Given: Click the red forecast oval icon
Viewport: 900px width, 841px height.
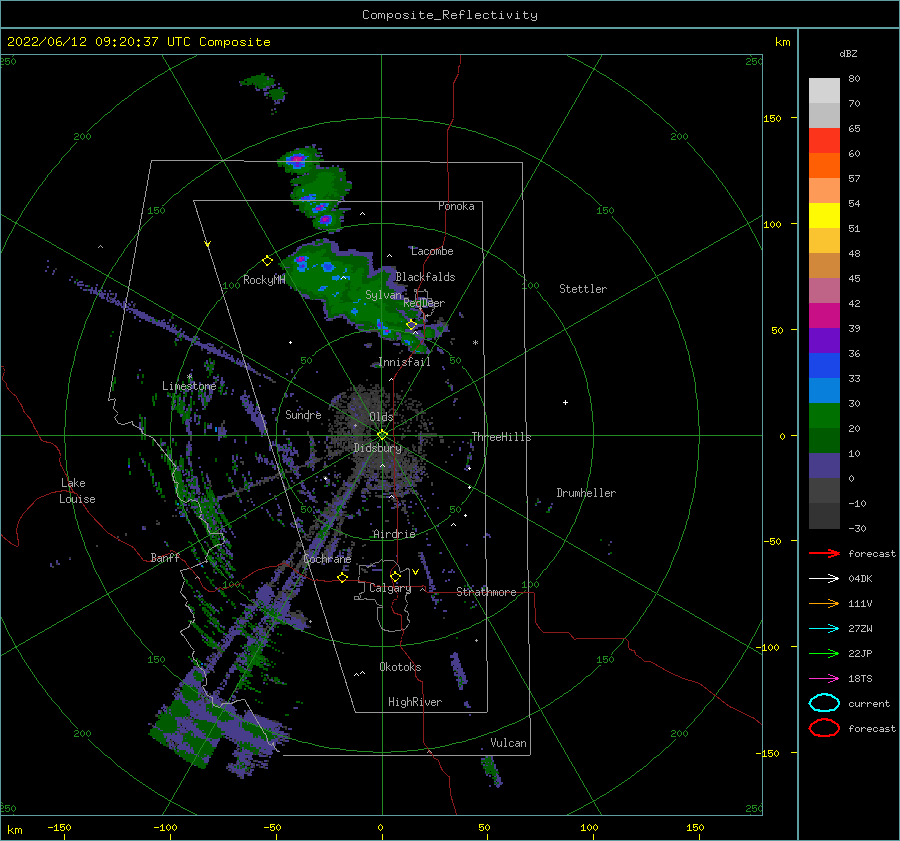Looking at the screenshot, I should 824,728.
